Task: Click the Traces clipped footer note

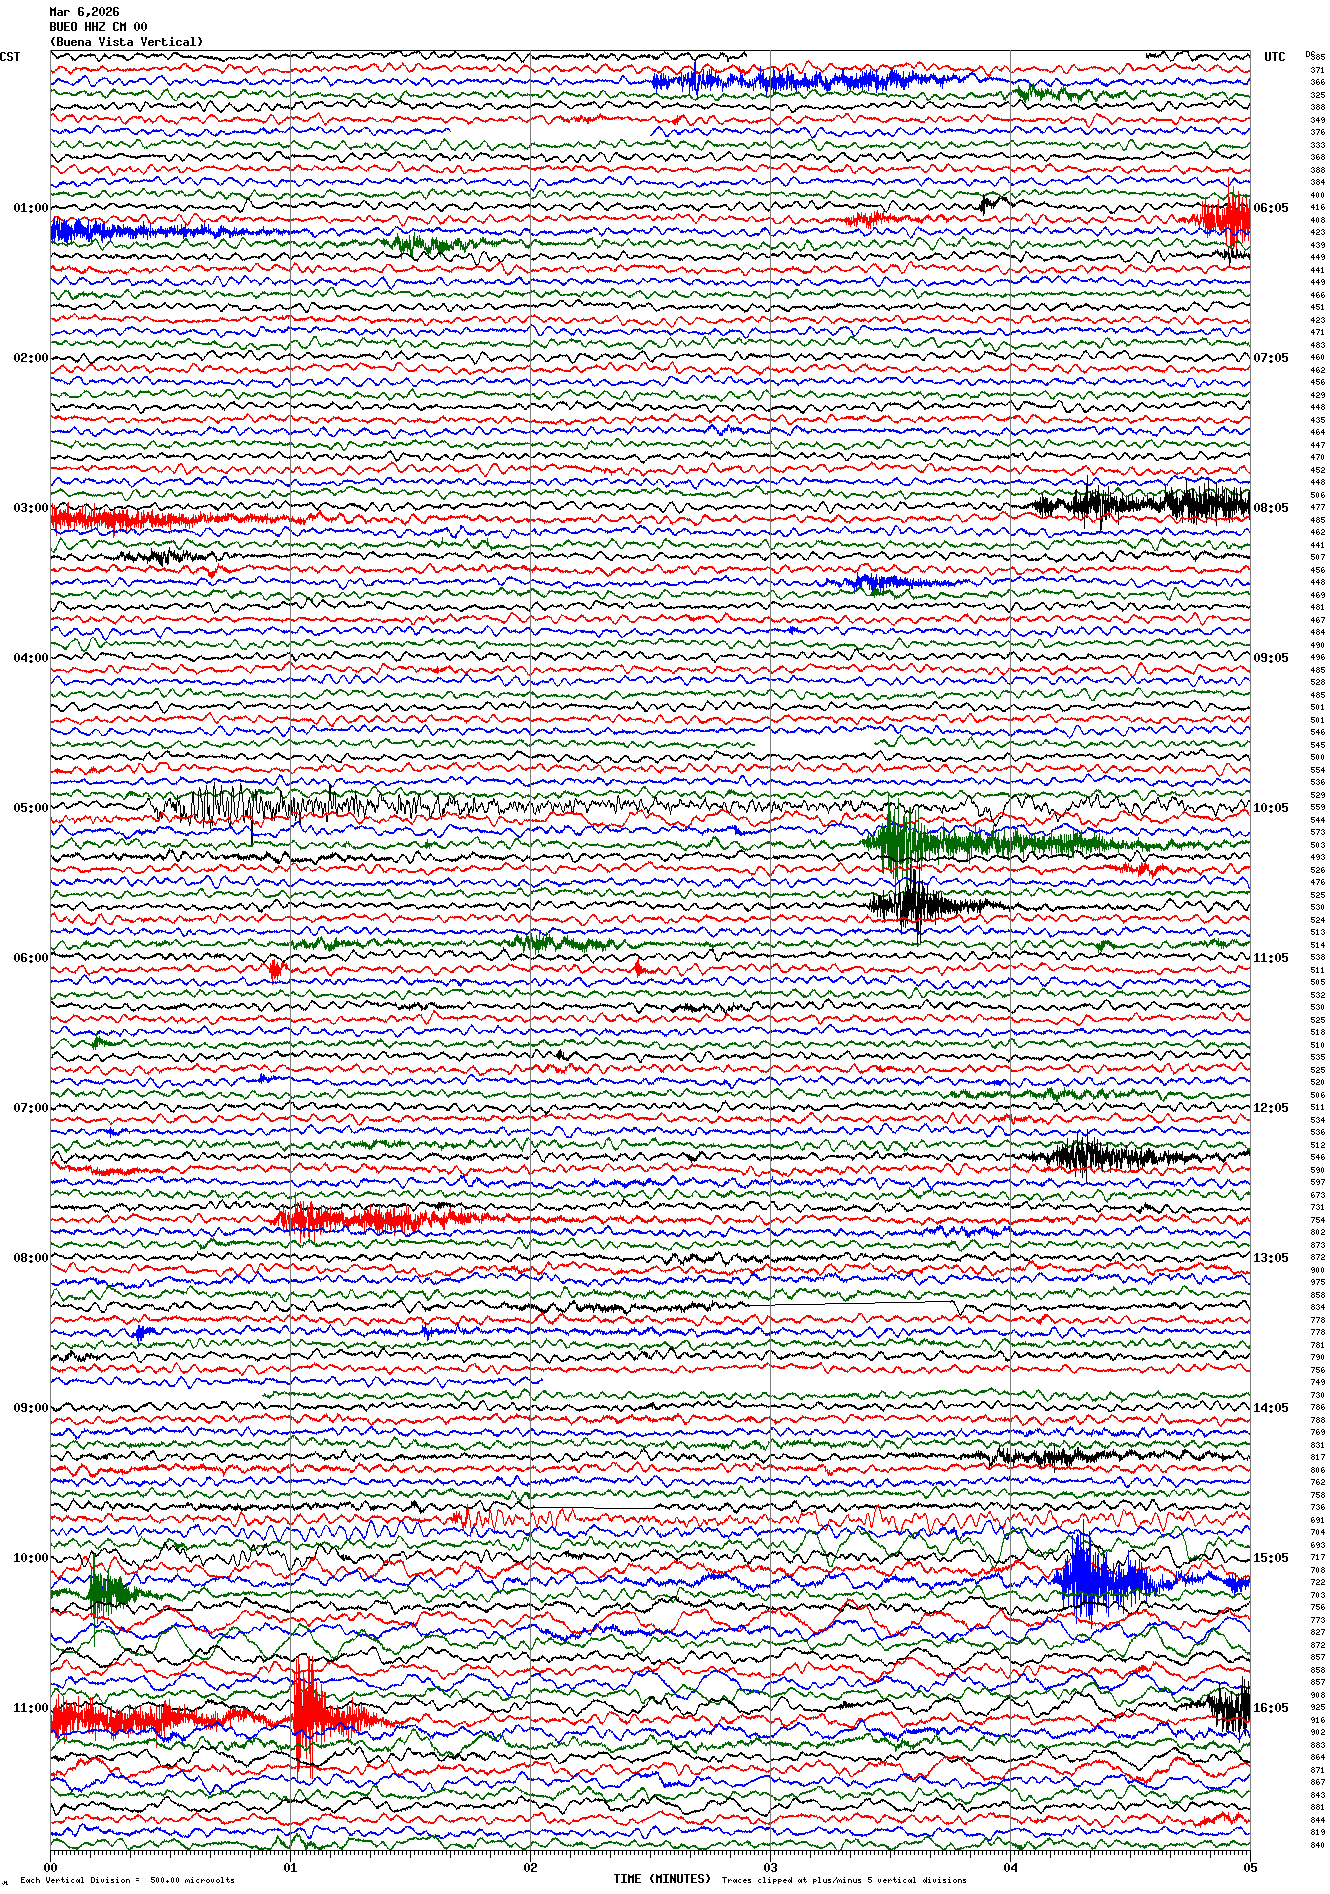Action: [844, 1880]
